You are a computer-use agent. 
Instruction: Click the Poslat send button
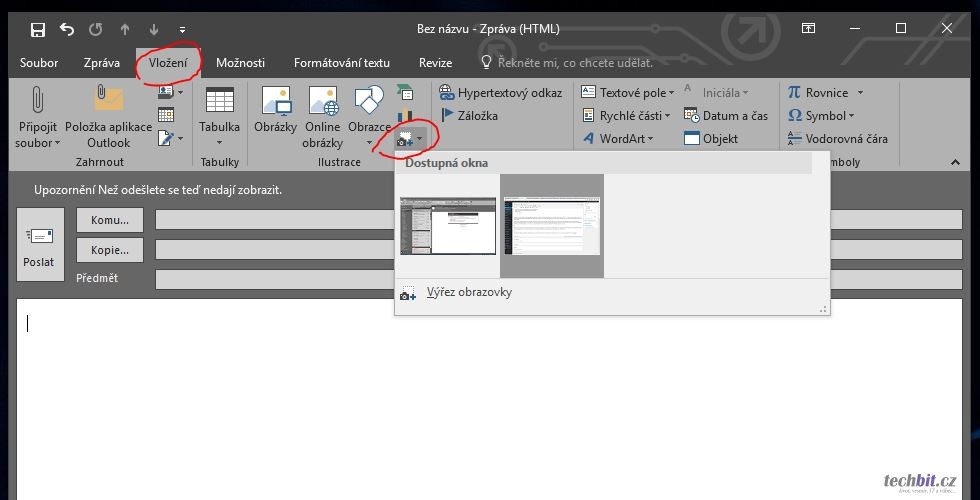coord(39,248)
